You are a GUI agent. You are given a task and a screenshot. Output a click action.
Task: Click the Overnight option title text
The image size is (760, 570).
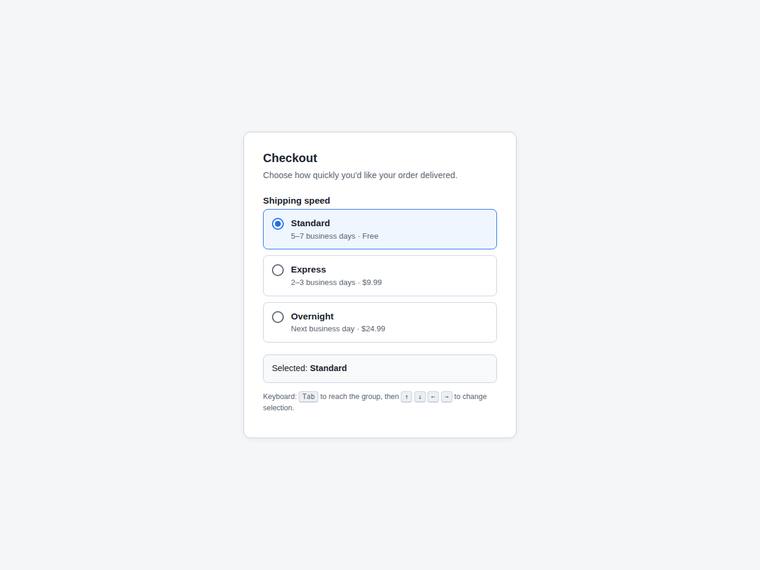point(312,316)
